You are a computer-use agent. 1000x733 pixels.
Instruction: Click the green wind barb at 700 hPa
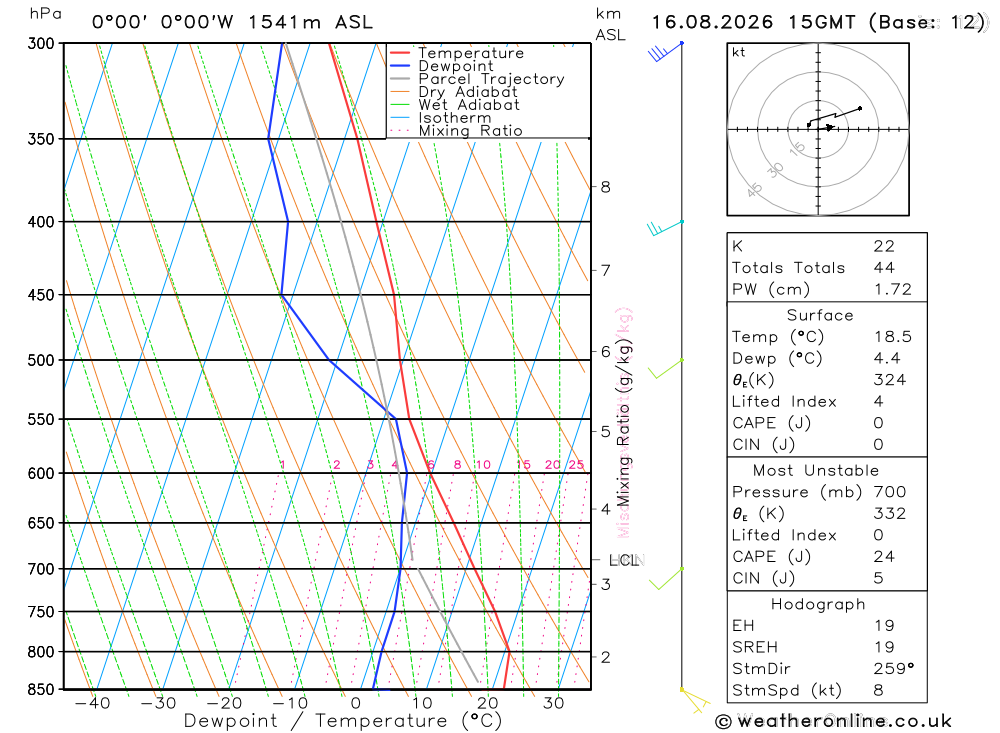click(x=666, y=578)
